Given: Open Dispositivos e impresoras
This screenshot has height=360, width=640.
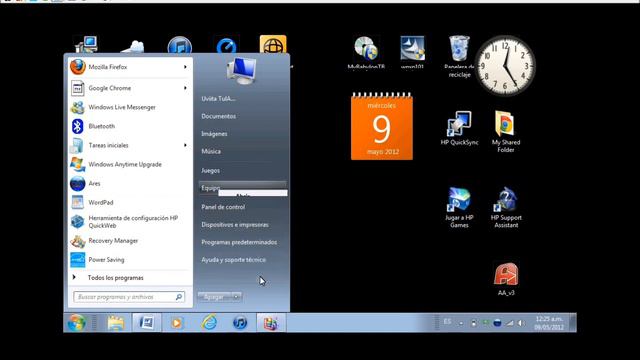Looking at the screenshot, I should click(235, 224).
